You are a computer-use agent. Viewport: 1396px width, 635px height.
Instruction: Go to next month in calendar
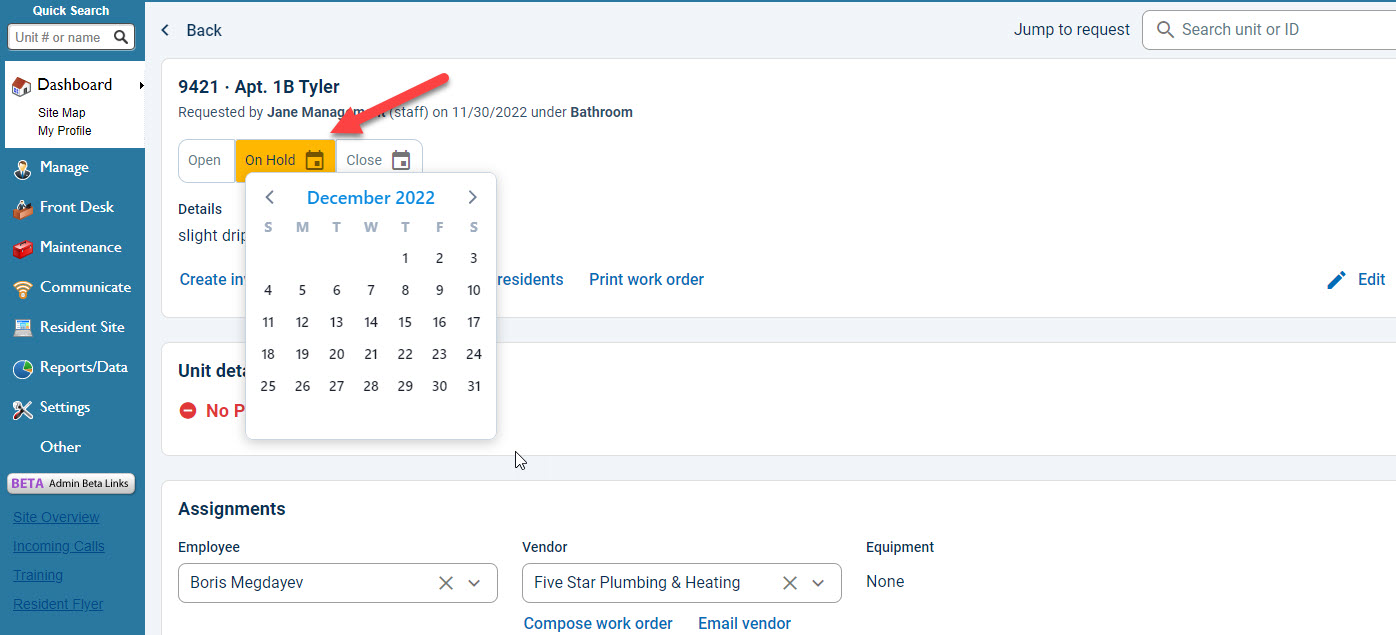[x=473, y=197]
